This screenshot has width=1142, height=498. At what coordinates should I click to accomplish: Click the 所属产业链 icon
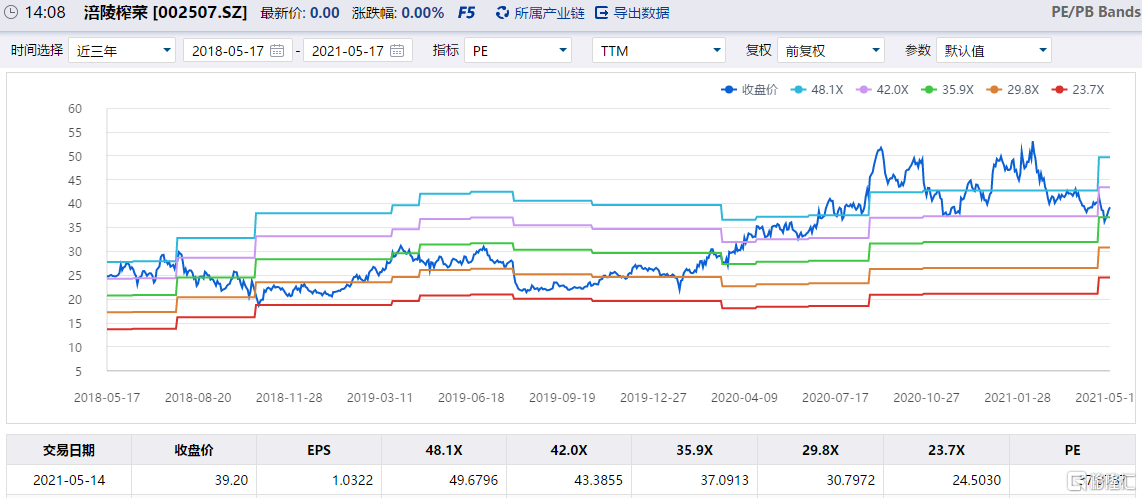coord(503,12)
